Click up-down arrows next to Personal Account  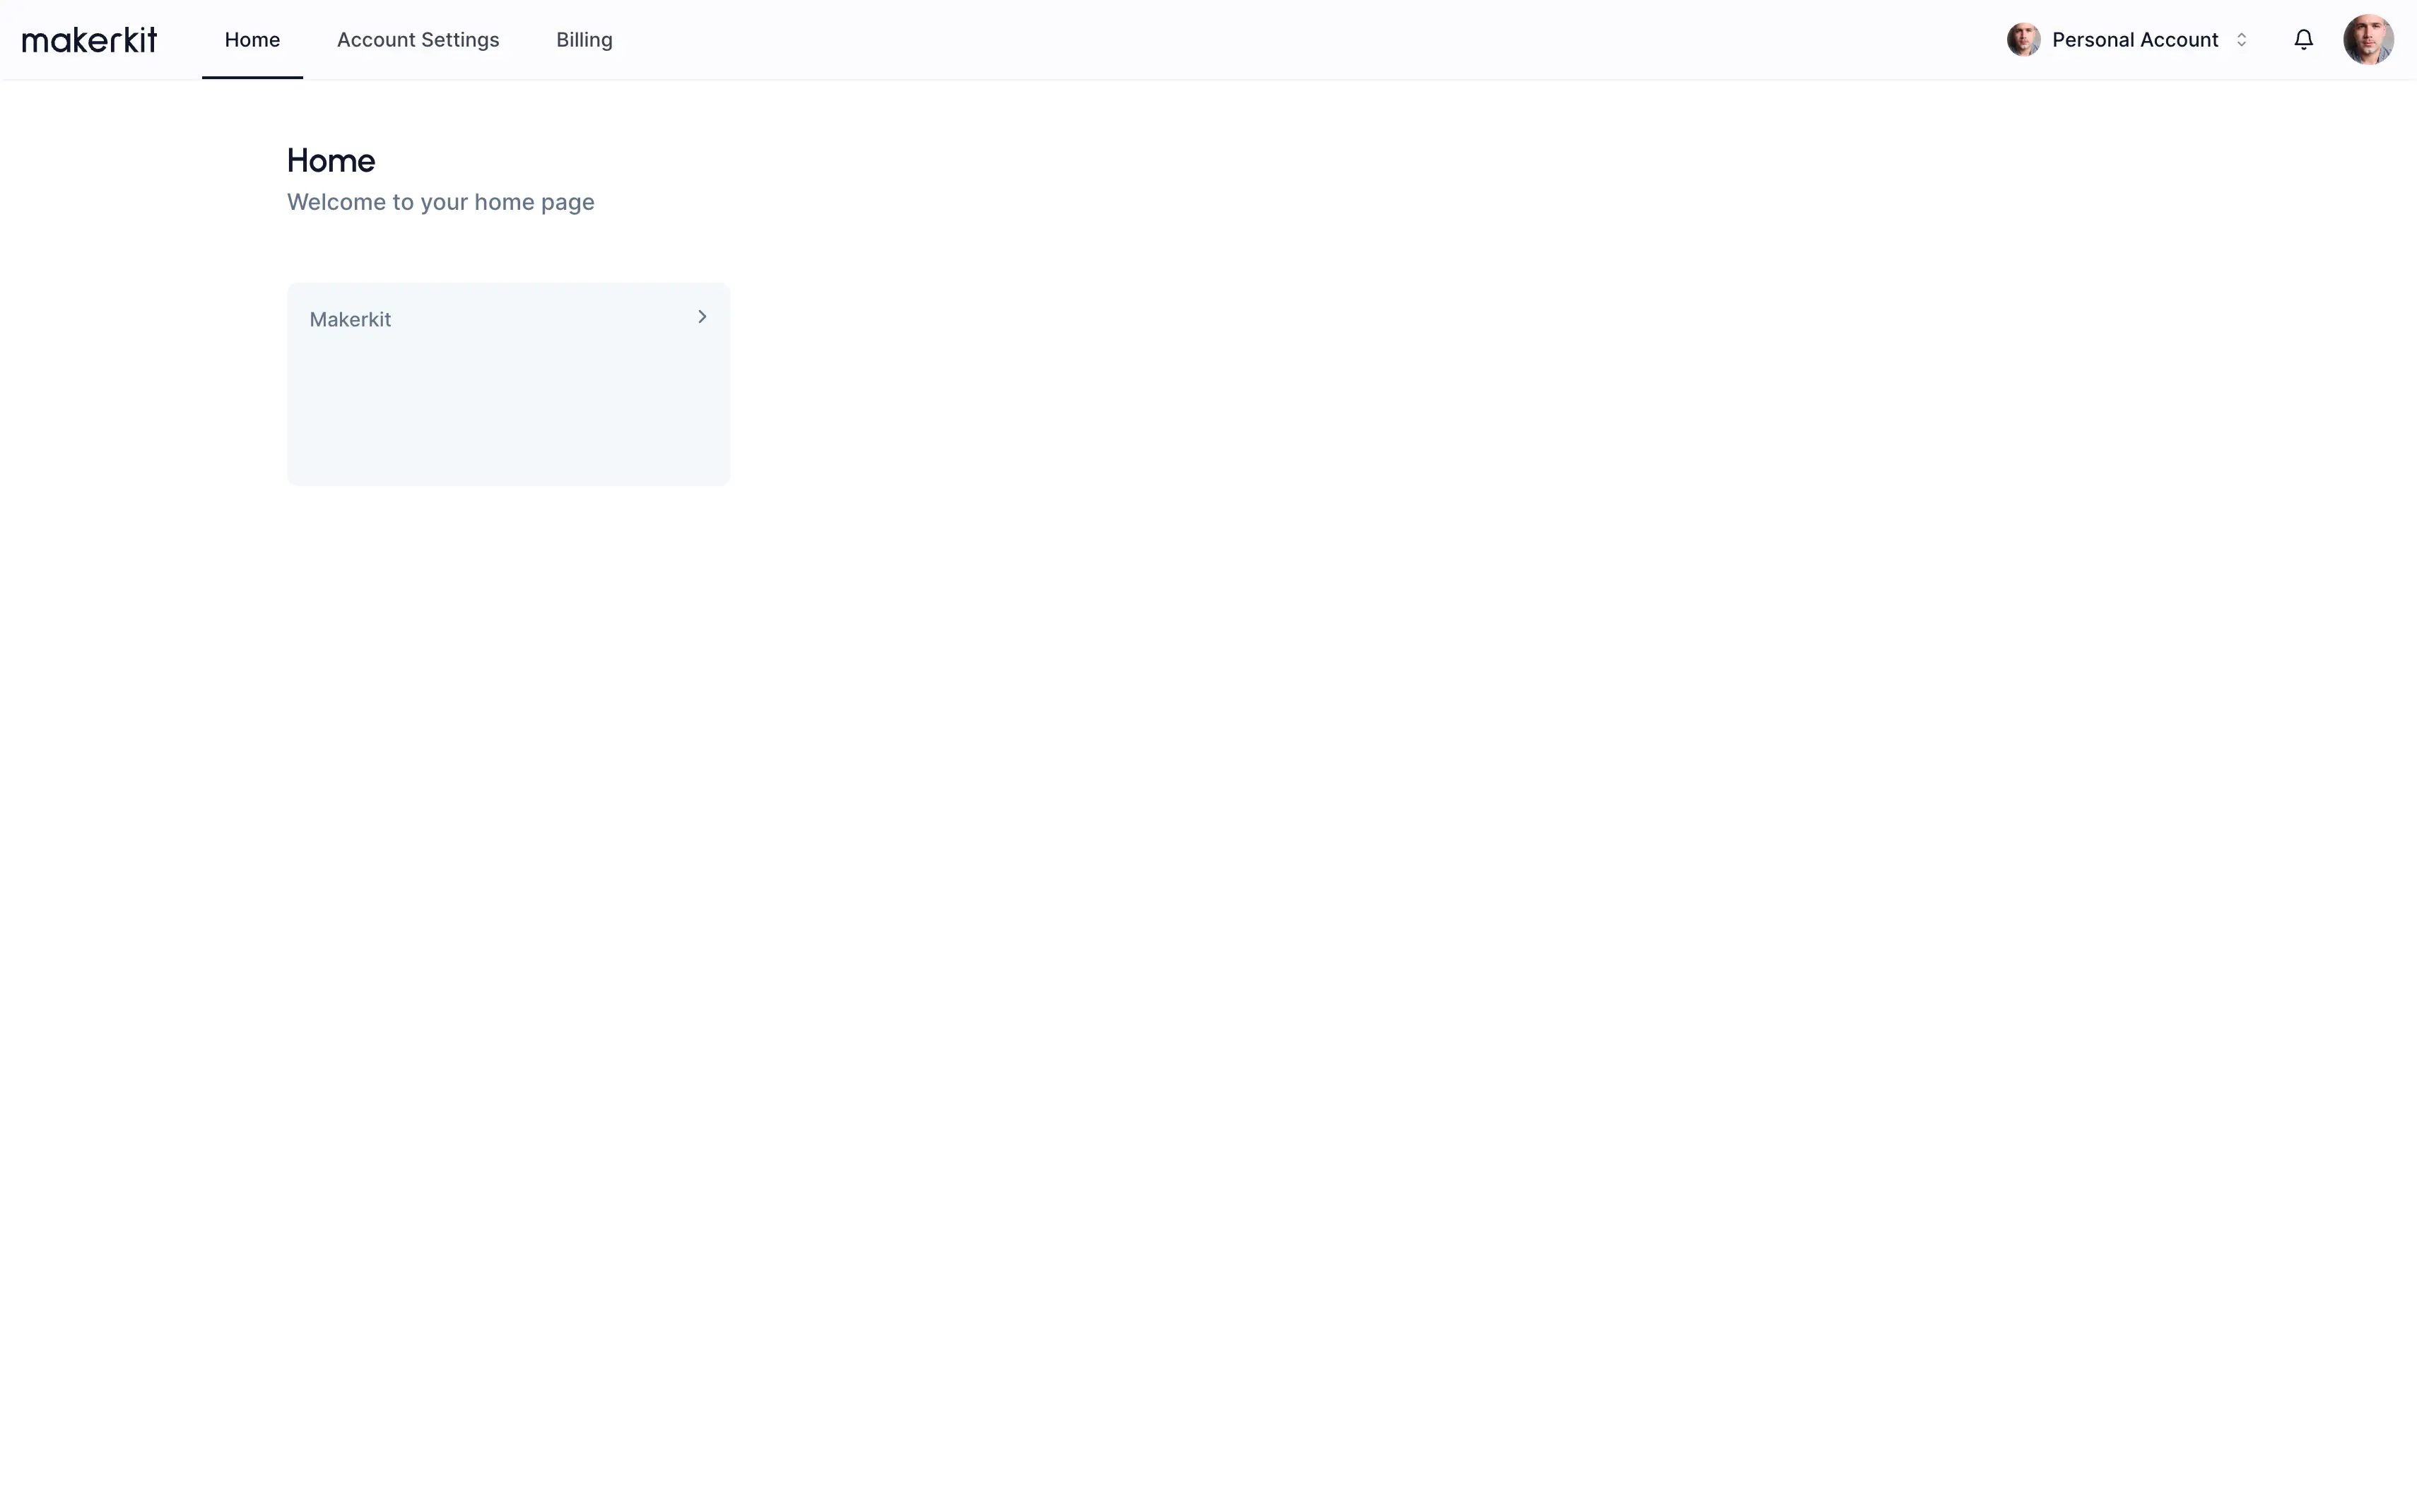(2241, 40)
